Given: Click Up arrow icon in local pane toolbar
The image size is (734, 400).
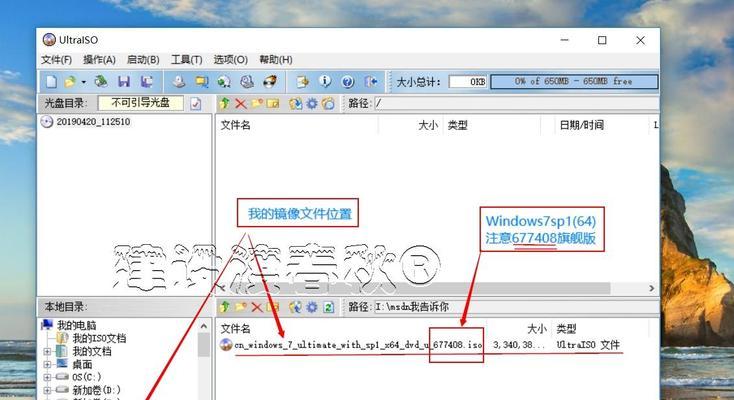Looking at the screenshot, I should tap(225, 307).
